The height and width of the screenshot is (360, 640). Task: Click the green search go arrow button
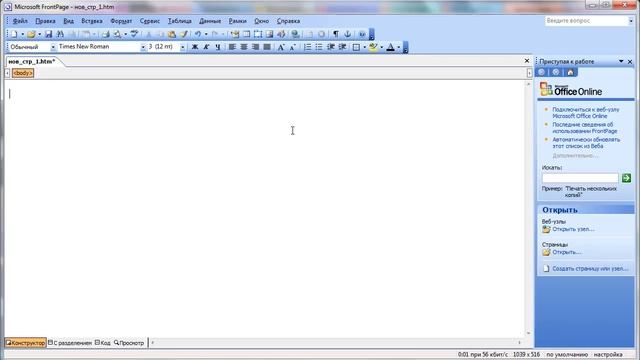pyautogui.click(x=626, y=178)
